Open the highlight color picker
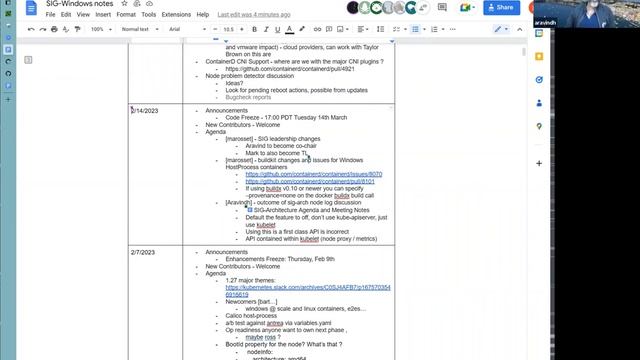This screenshot has height=360, width=640. pyautogui.click(x=302, y=29)
